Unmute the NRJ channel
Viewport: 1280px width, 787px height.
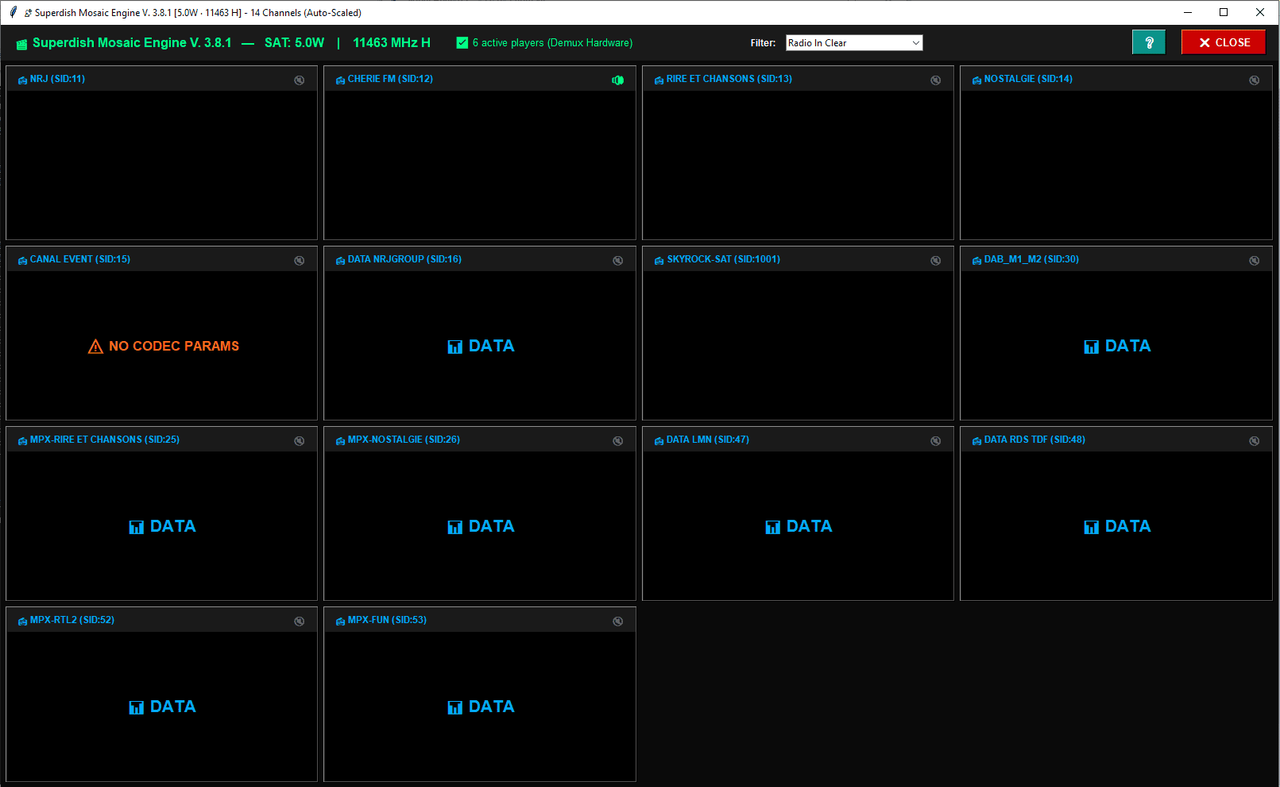click(299, 80)
